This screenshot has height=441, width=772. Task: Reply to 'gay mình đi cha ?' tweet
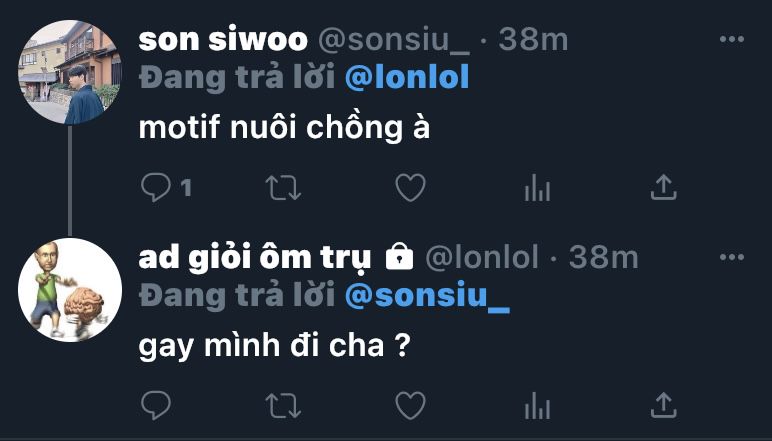[x=156, y=405]
